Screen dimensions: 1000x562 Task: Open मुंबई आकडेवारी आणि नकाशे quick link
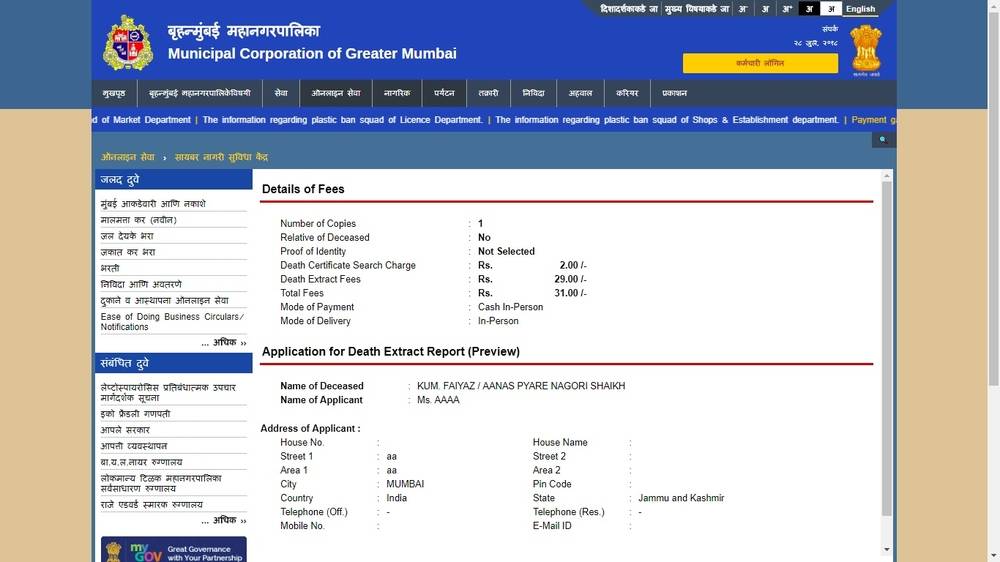153,204
